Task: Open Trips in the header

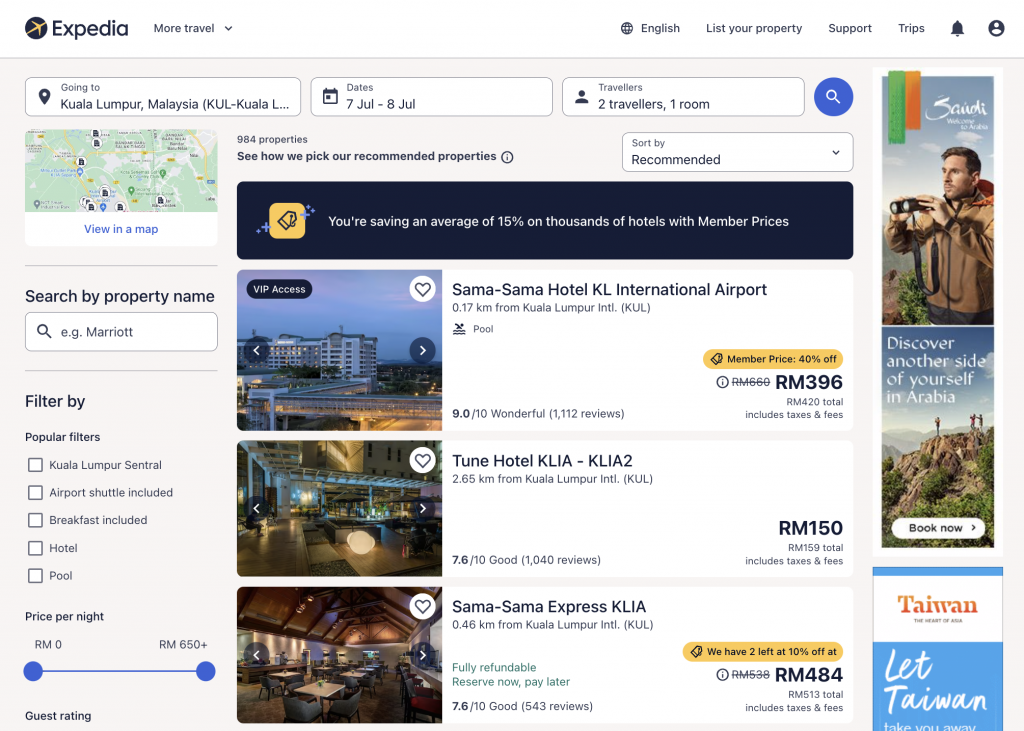Action: coord(911,28)
